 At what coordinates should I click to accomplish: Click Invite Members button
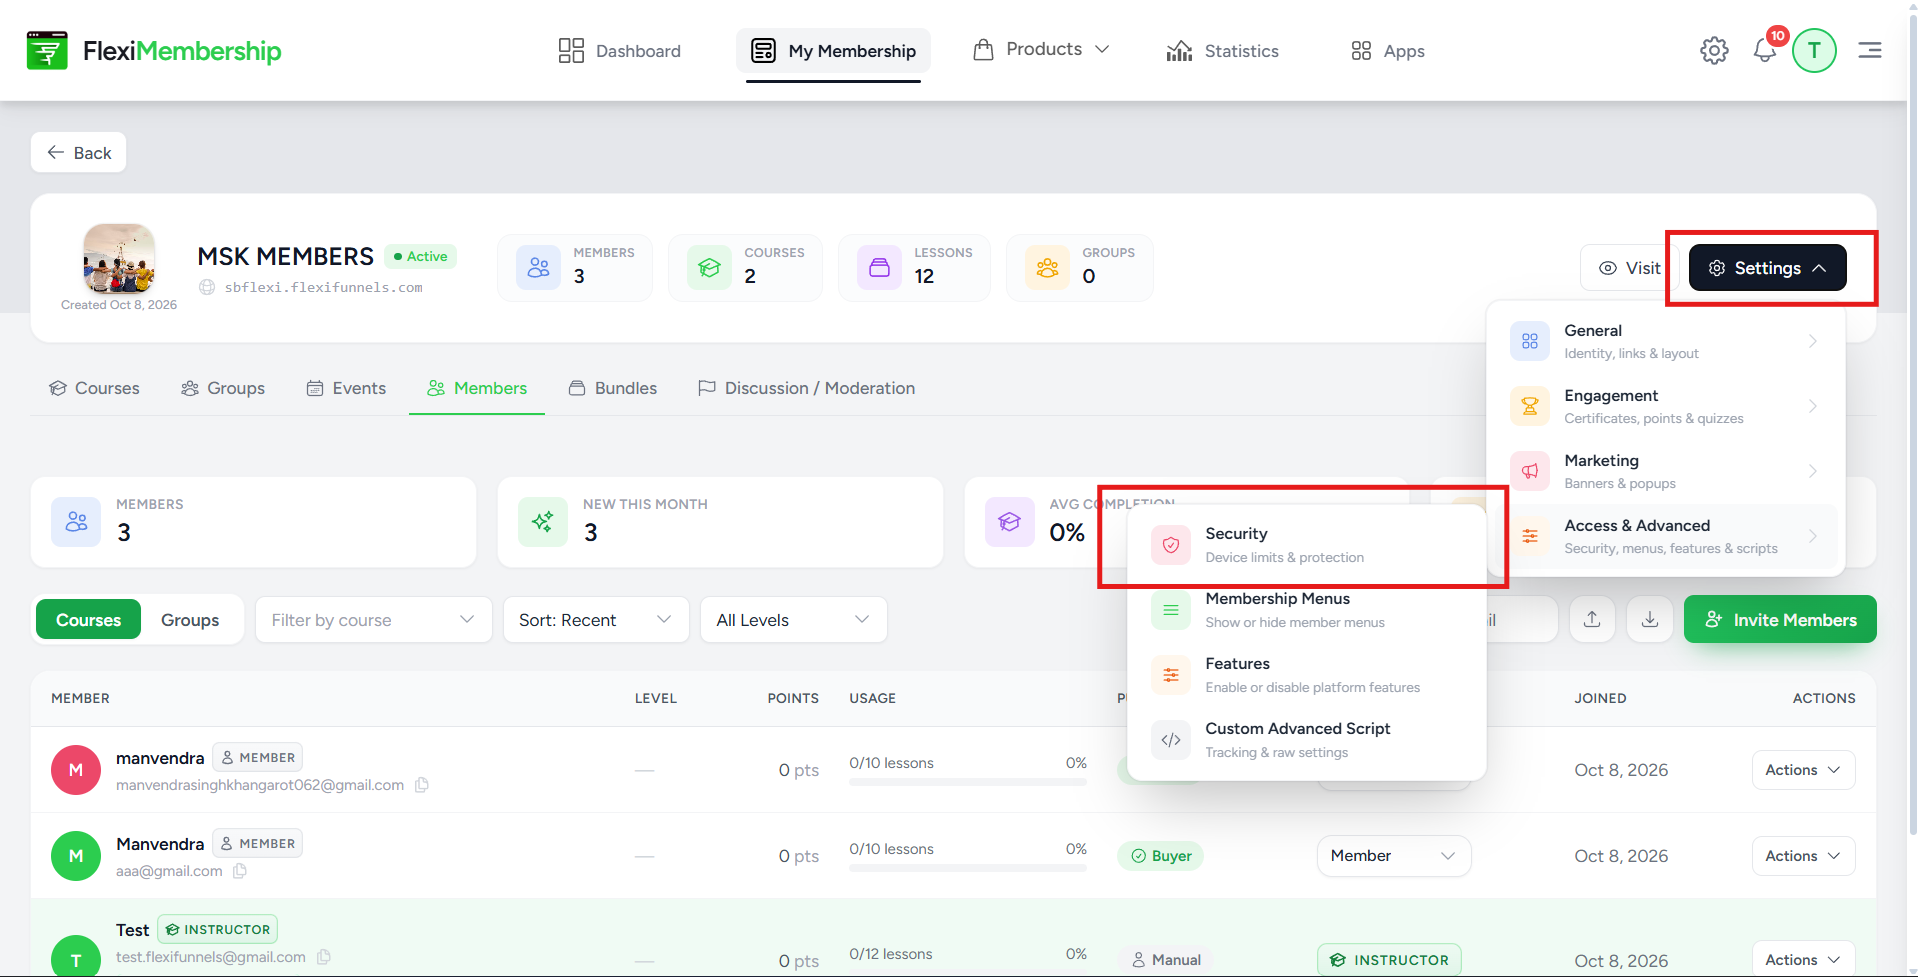click(1780, 620)
